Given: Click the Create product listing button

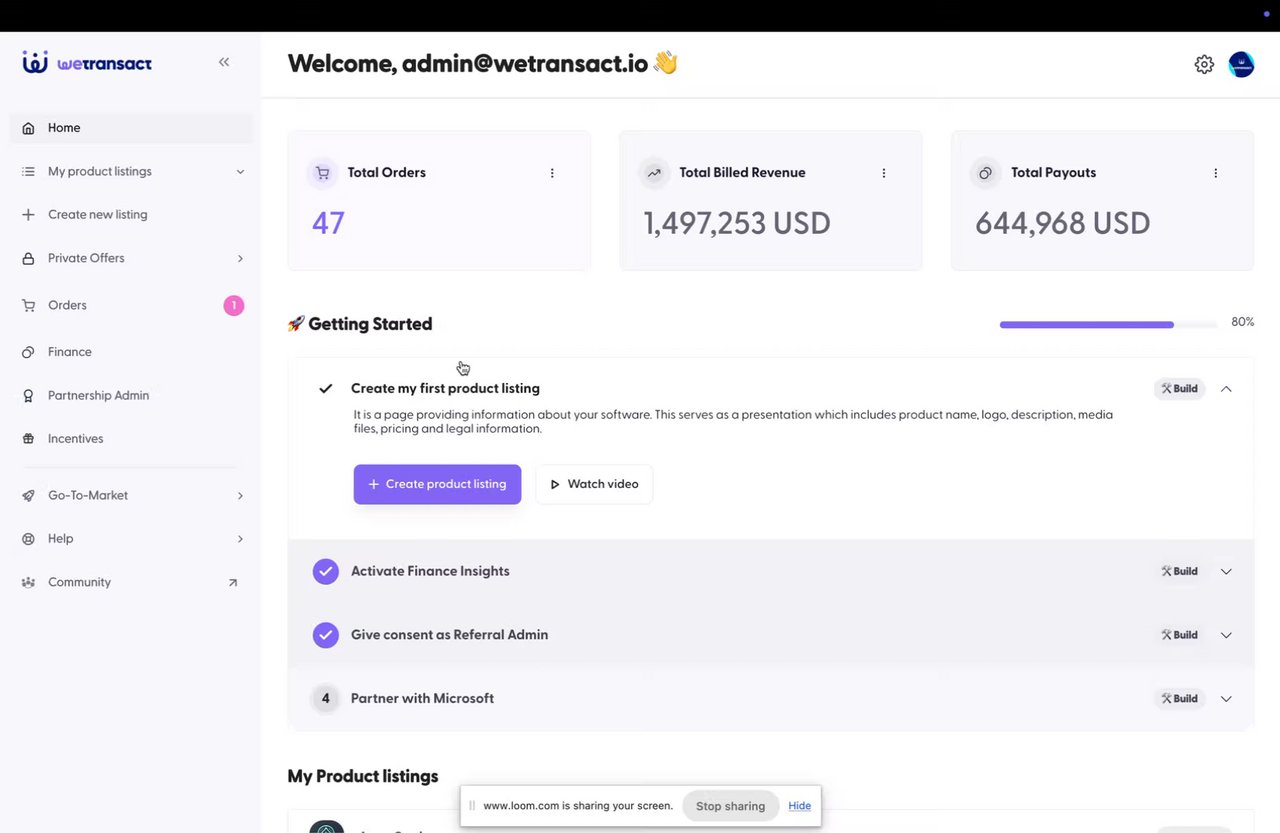Looking at the screenshot, I should [437, 484].
